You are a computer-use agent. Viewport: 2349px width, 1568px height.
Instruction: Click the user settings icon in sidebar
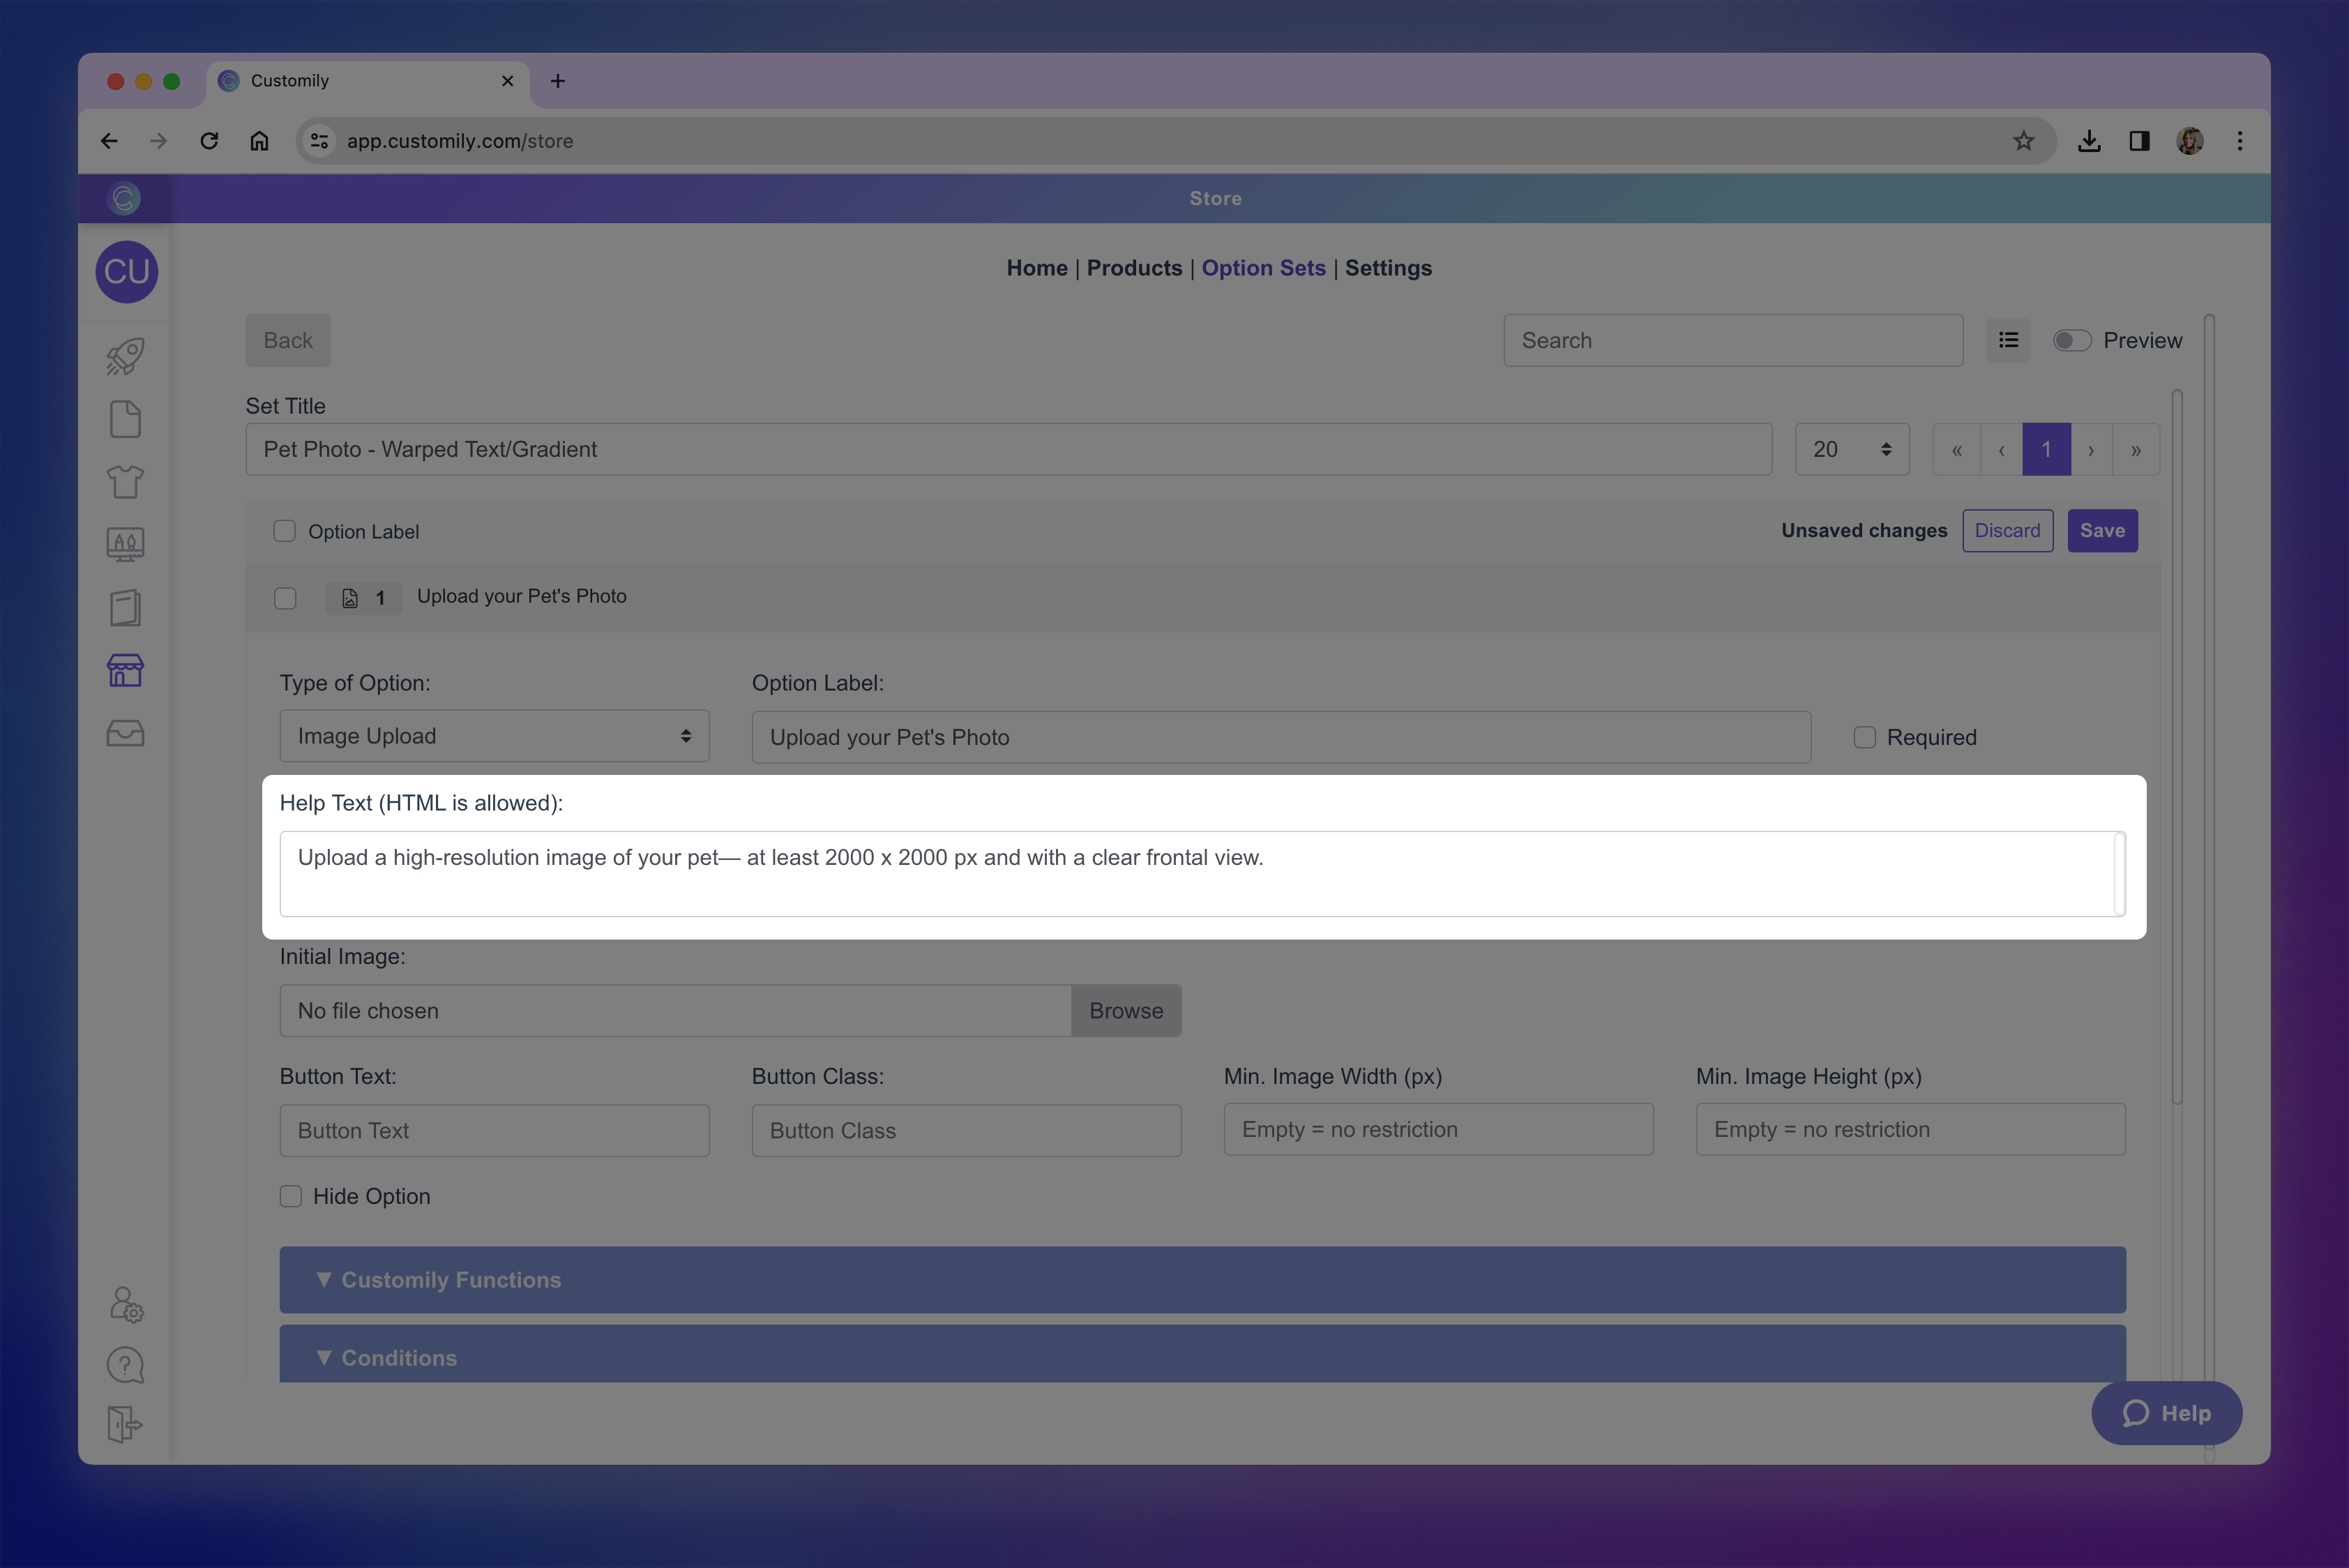coord(126,1304)
